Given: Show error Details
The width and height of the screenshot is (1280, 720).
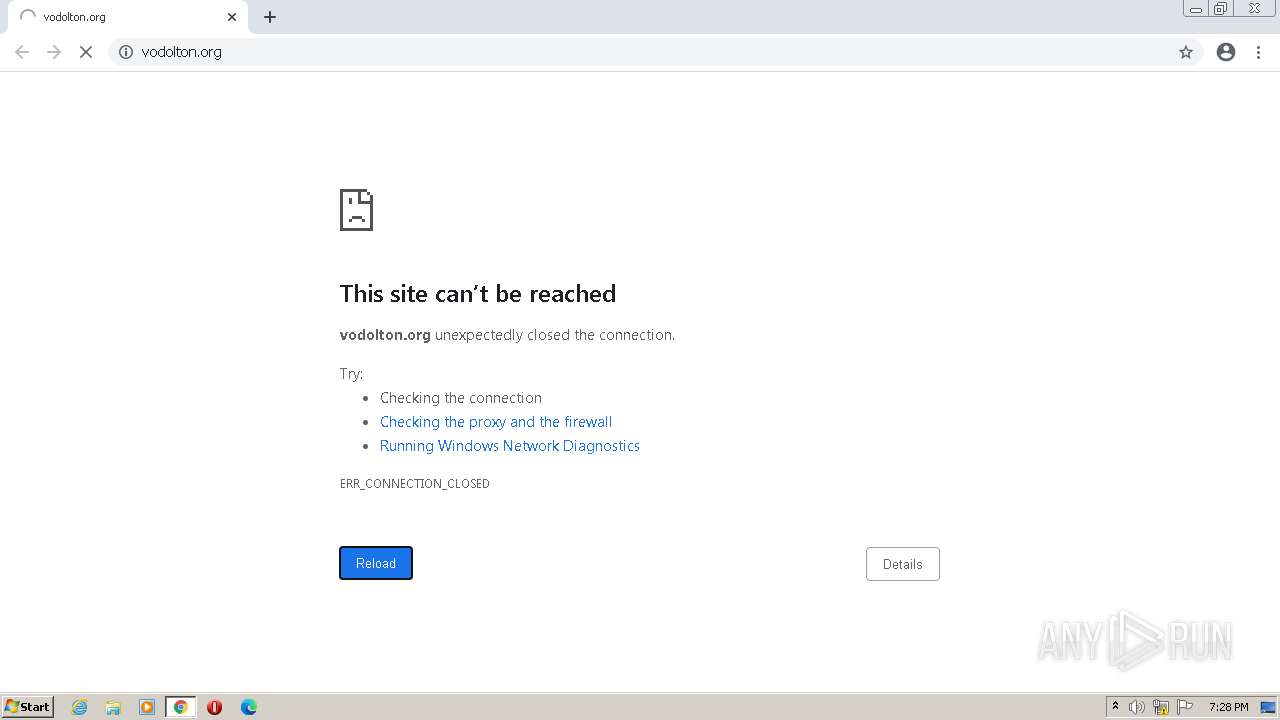Looking at the screenshot, I should click(902, 564).
